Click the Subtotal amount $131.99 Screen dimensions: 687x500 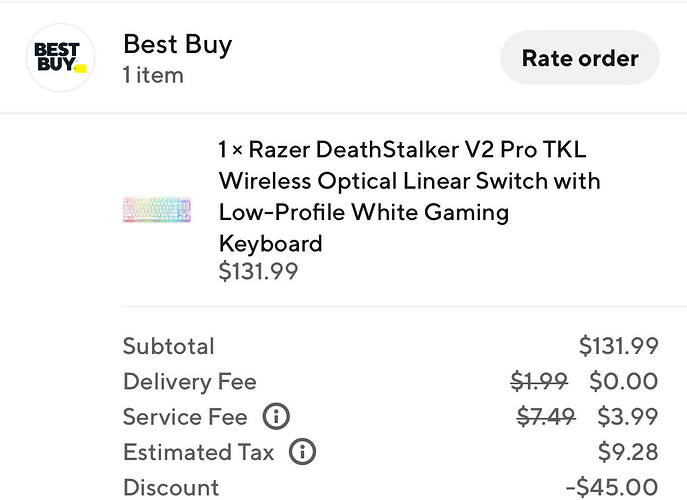618,346
